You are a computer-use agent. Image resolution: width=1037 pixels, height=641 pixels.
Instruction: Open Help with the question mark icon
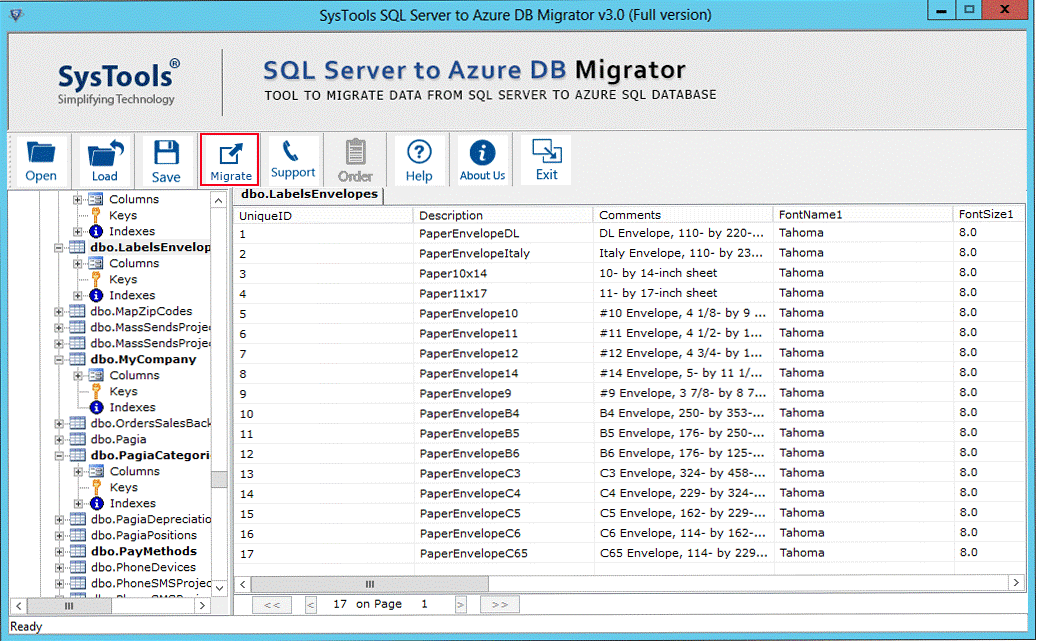(419, 160)
